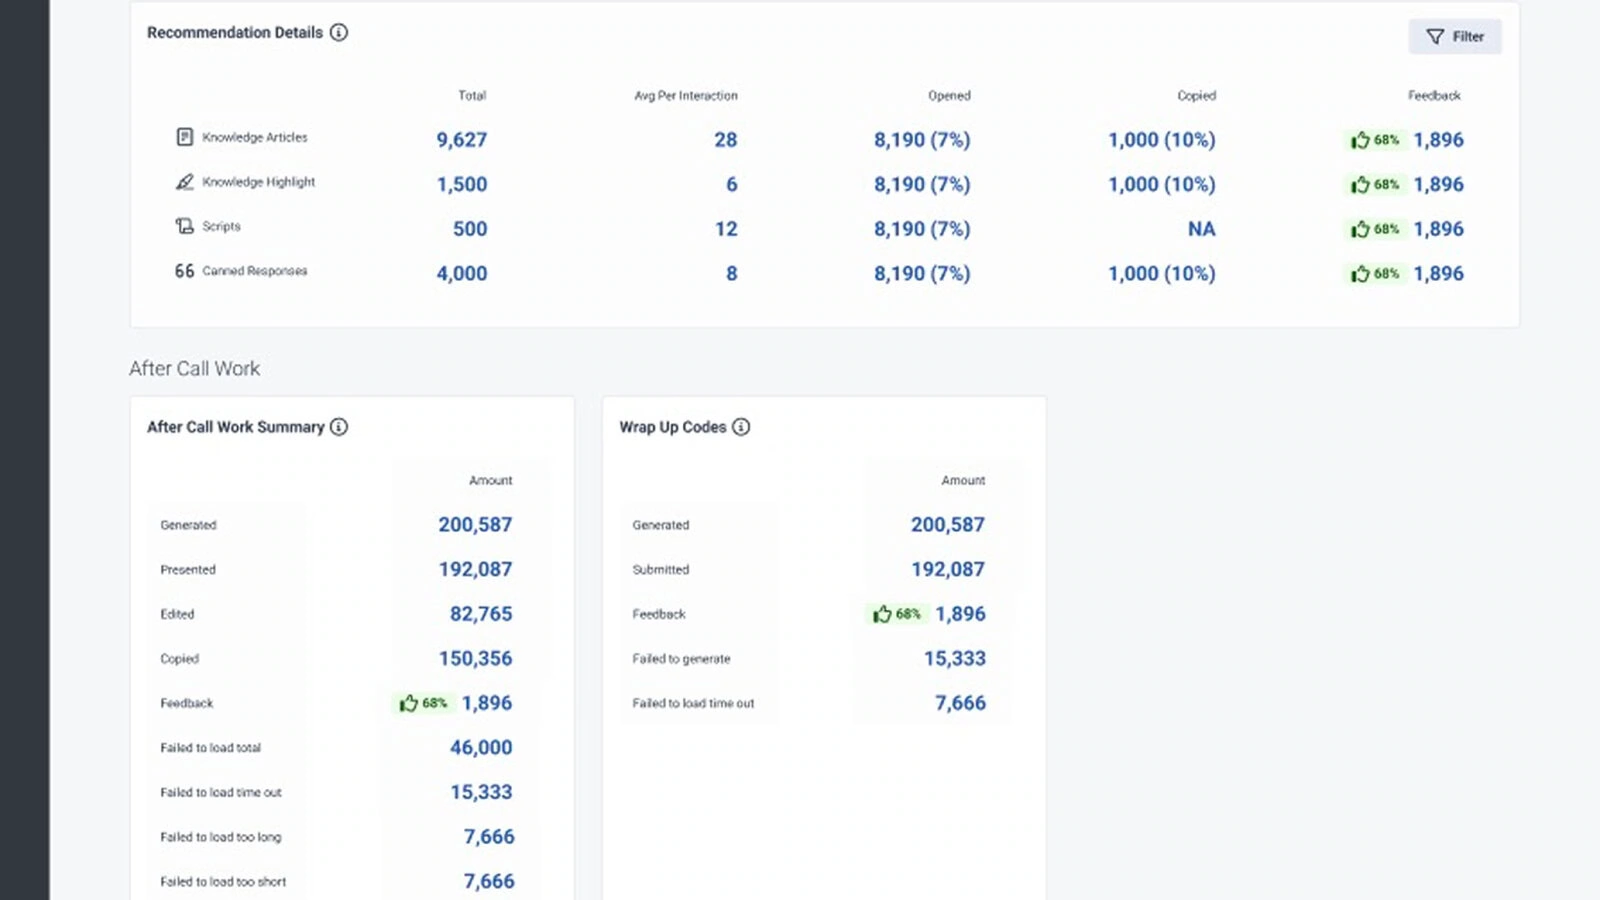1600x900 pixels.
Task: Click the Copied column header
Action: [x=1196, y=96]
